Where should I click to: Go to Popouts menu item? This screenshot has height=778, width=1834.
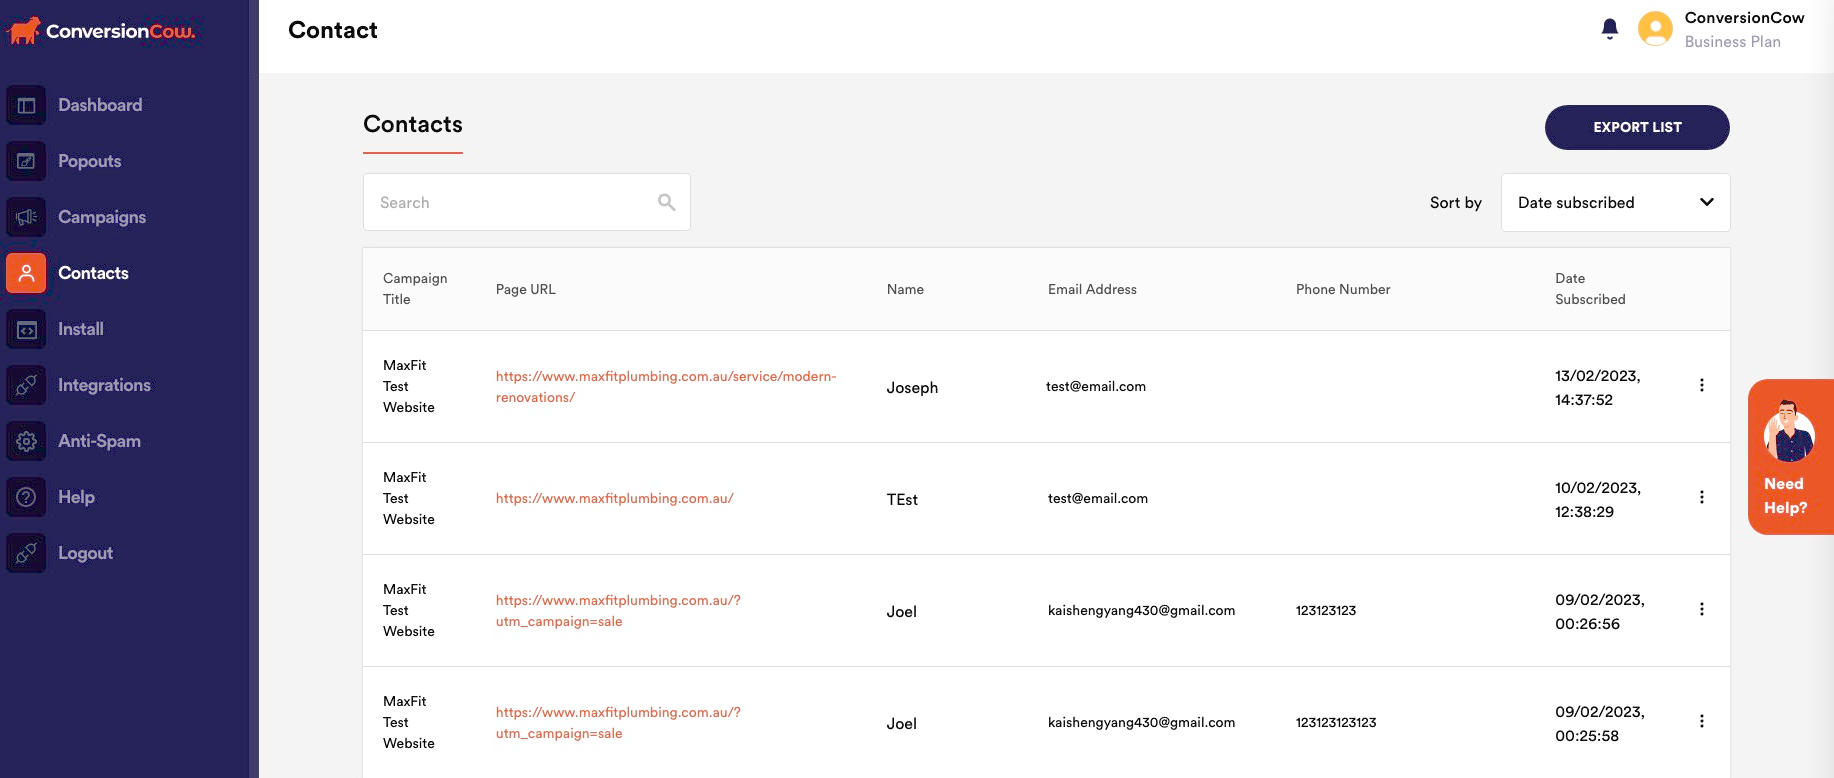click(90, 161)
